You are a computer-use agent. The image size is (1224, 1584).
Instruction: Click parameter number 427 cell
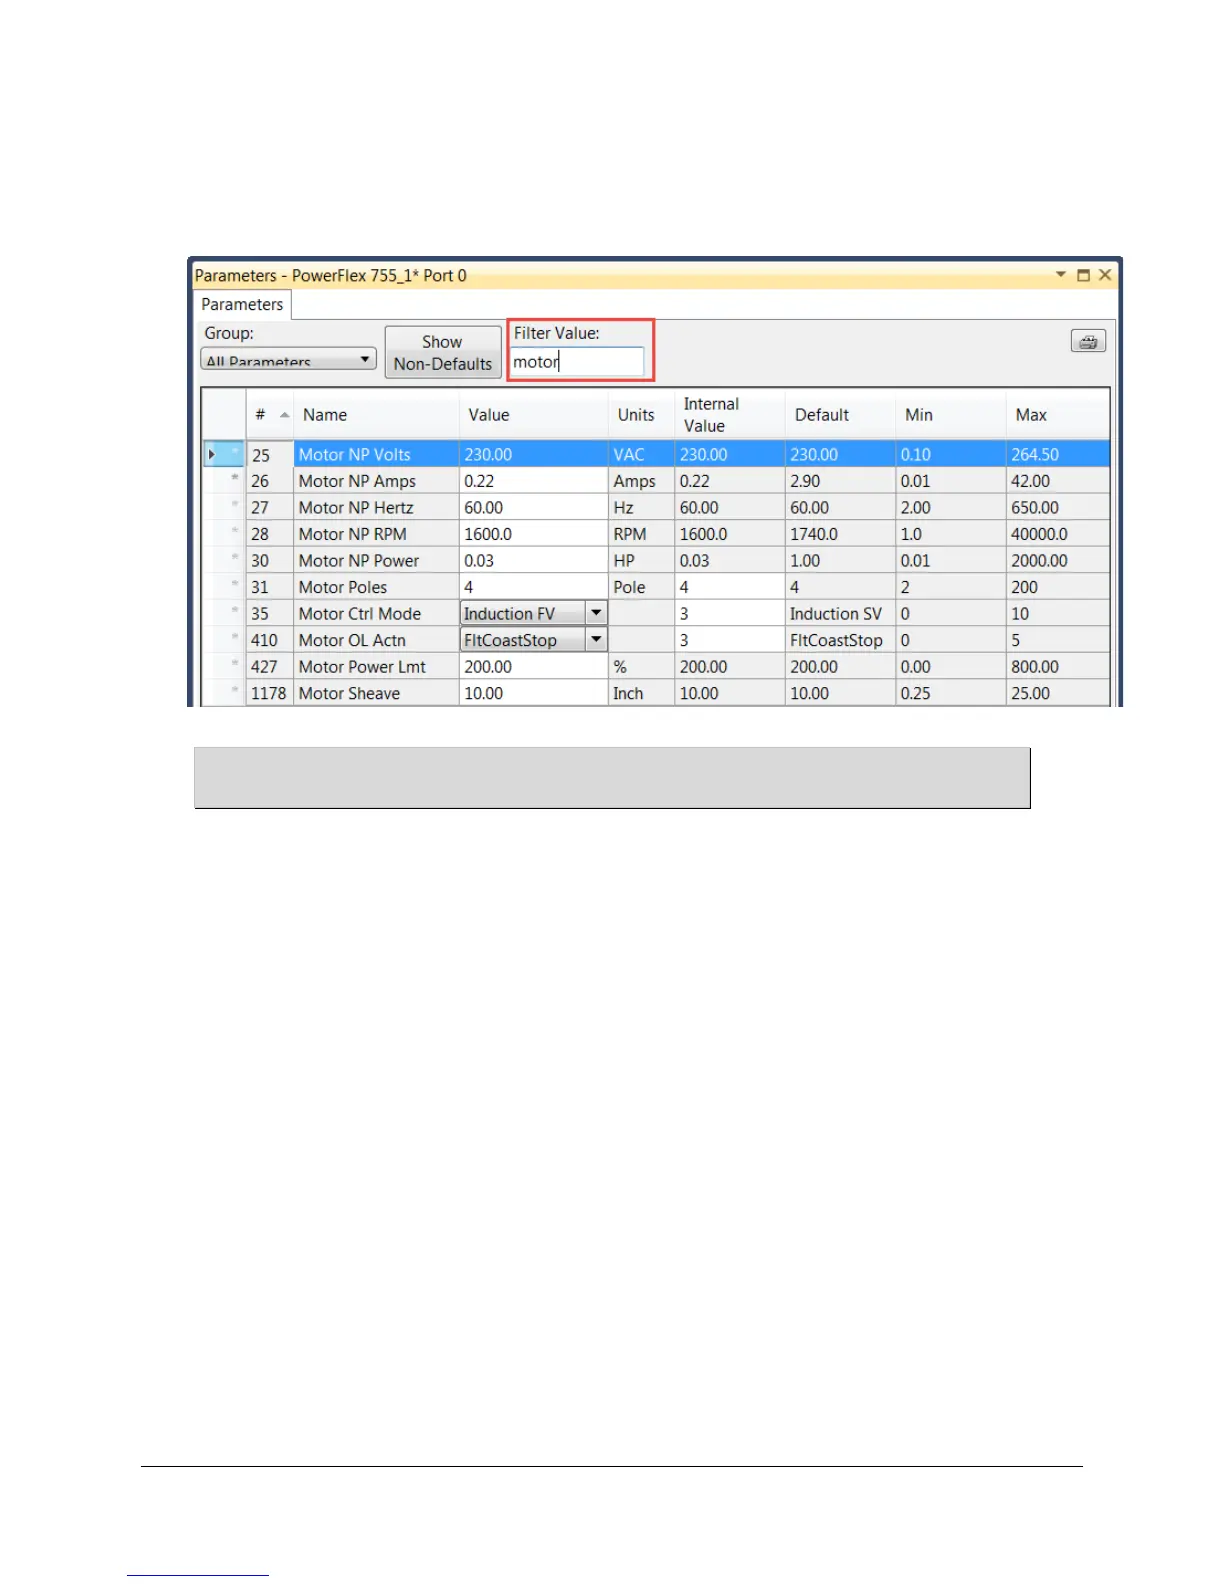[x=269, y=667]
